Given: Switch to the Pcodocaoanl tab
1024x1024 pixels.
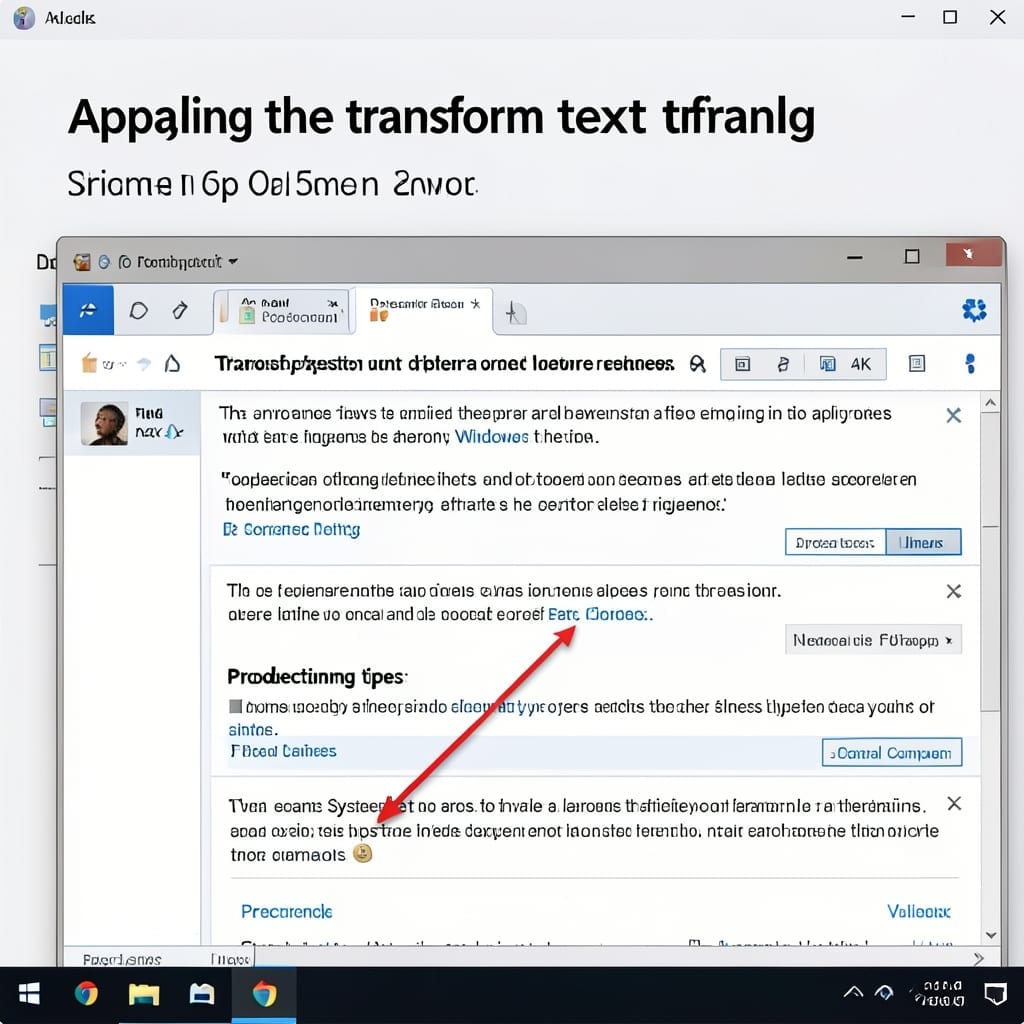Looking at the screenshot, I should click(282, 312).
